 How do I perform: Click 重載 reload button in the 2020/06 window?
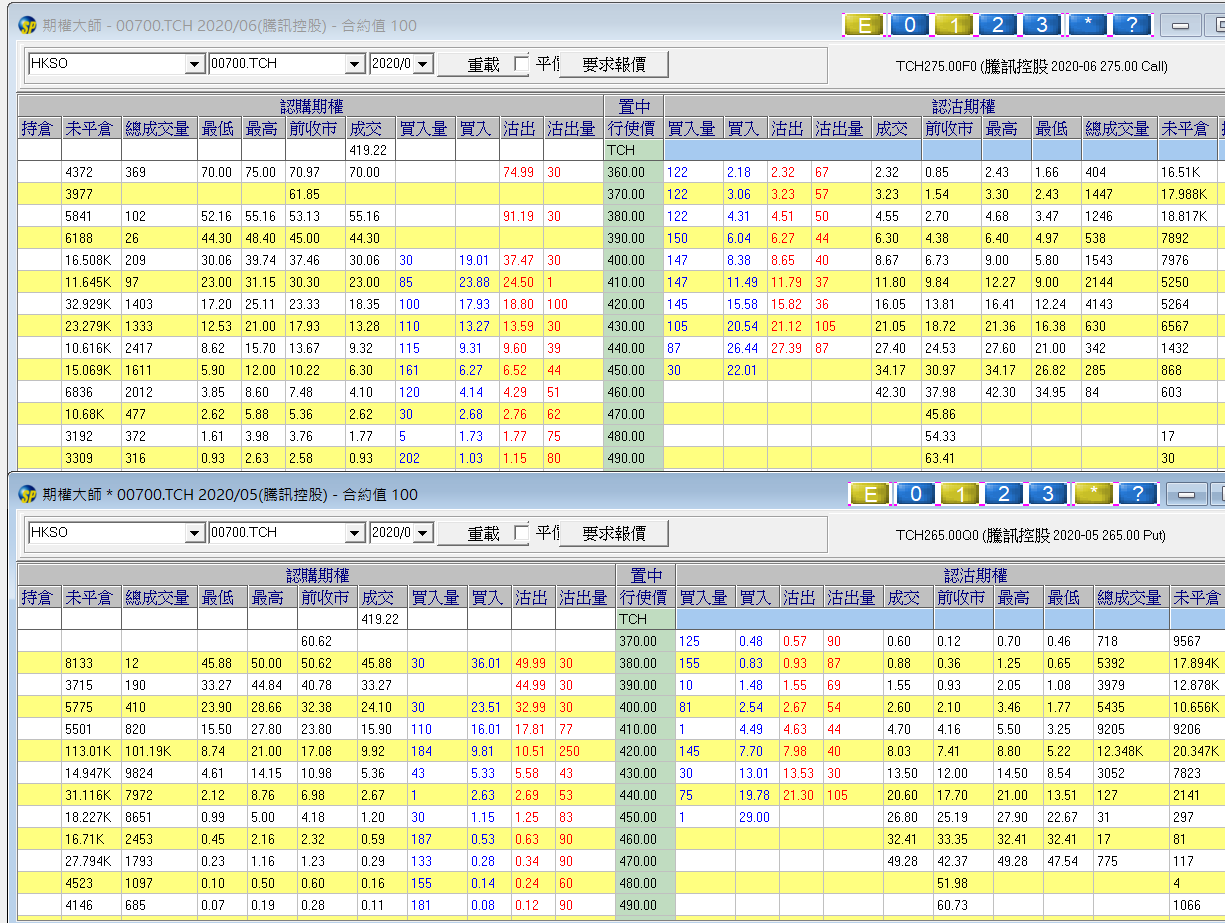click(483, 64)
